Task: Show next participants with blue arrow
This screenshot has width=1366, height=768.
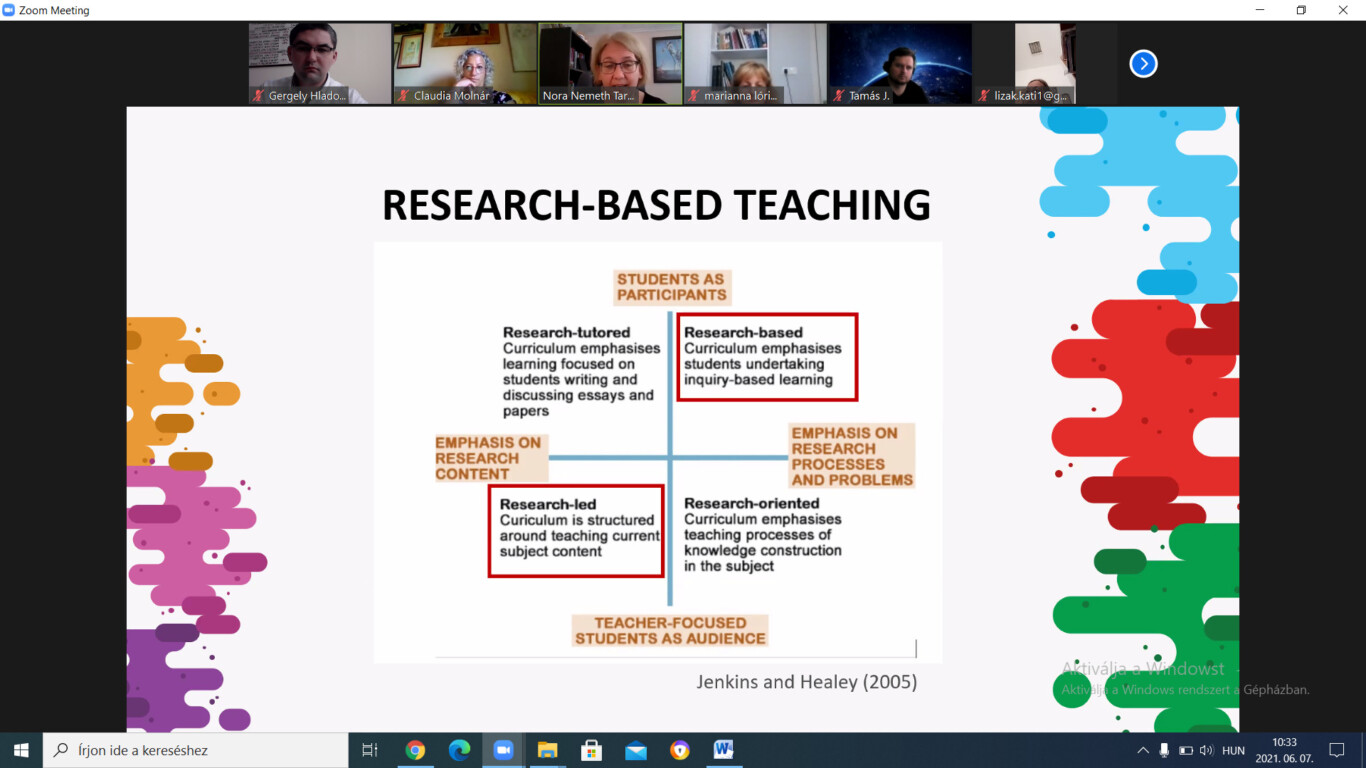Action: point(1143,64)
